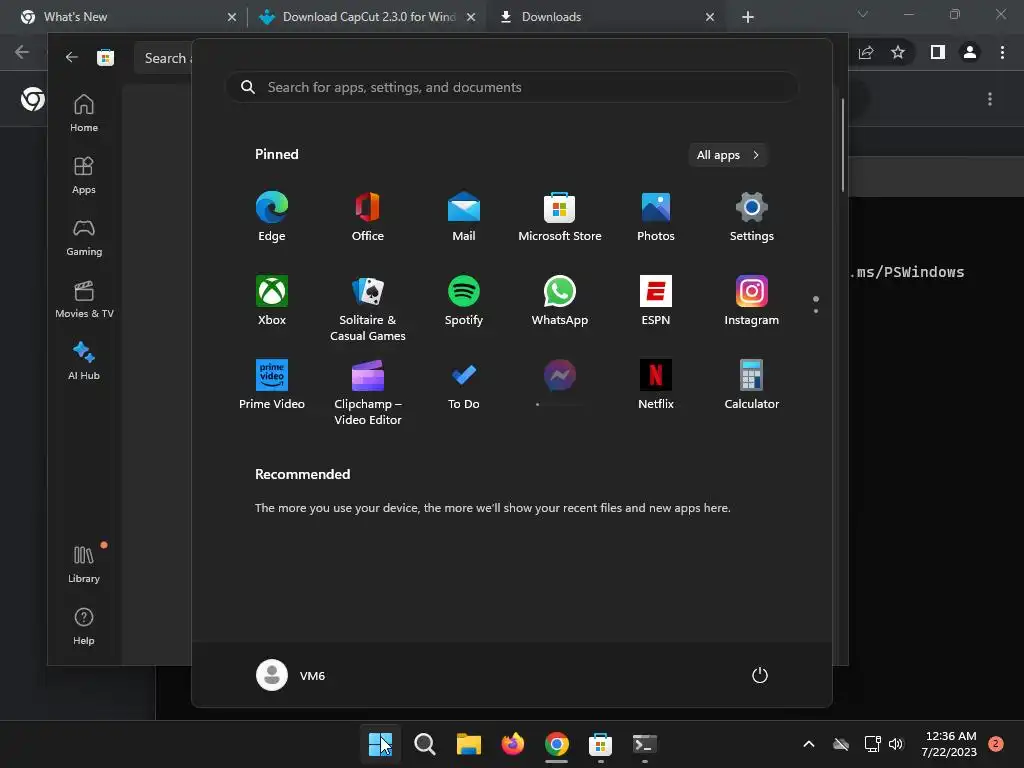Open the Edge pinned app
Viewport: 1024px width, 768px height.
(272, 217)
